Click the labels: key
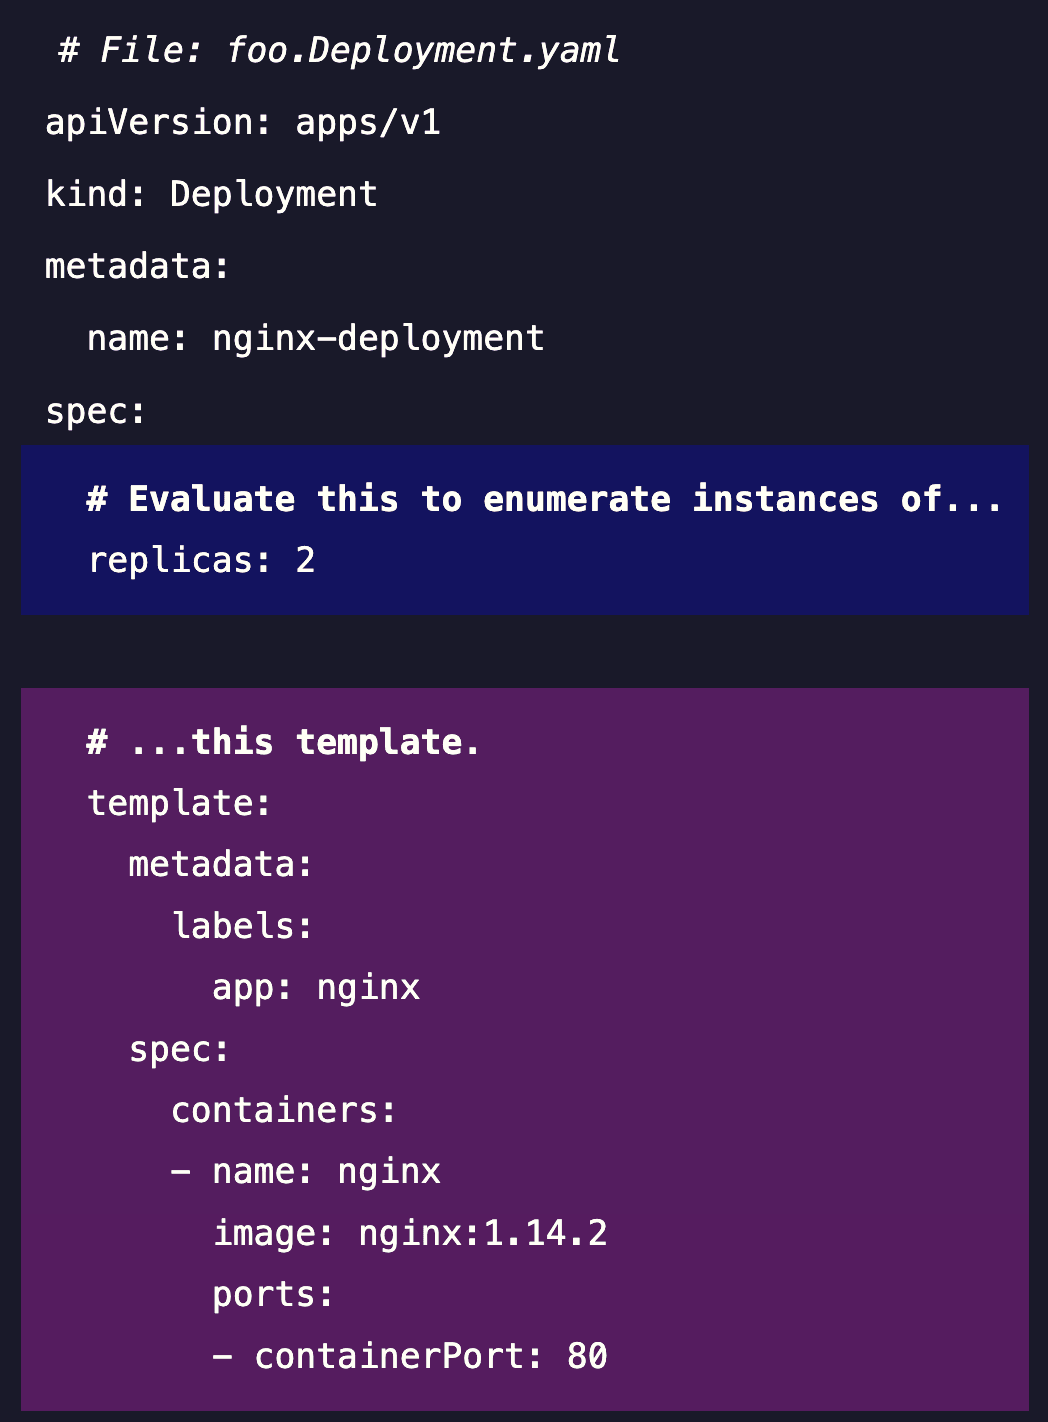The width and height of the screenshot is (1048, 1422). [243, 926]
